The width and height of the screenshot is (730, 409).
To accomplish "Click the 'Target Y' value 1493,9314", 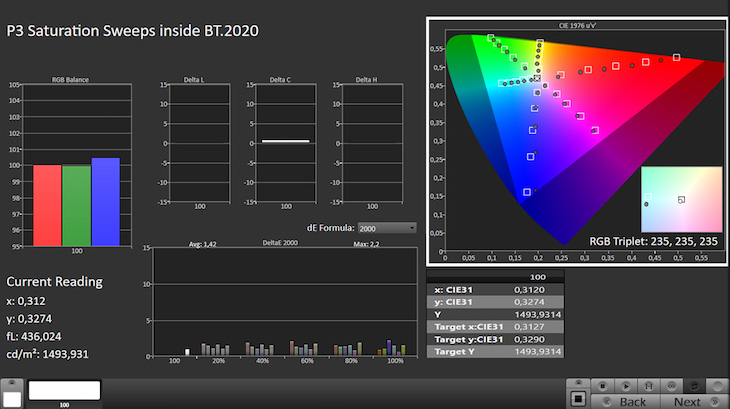I will tap(538, 352).
